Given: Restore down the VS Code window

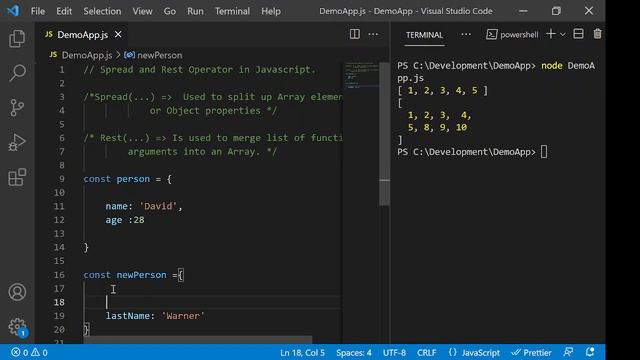Looking at the screenshot, I should pos(556,11).
